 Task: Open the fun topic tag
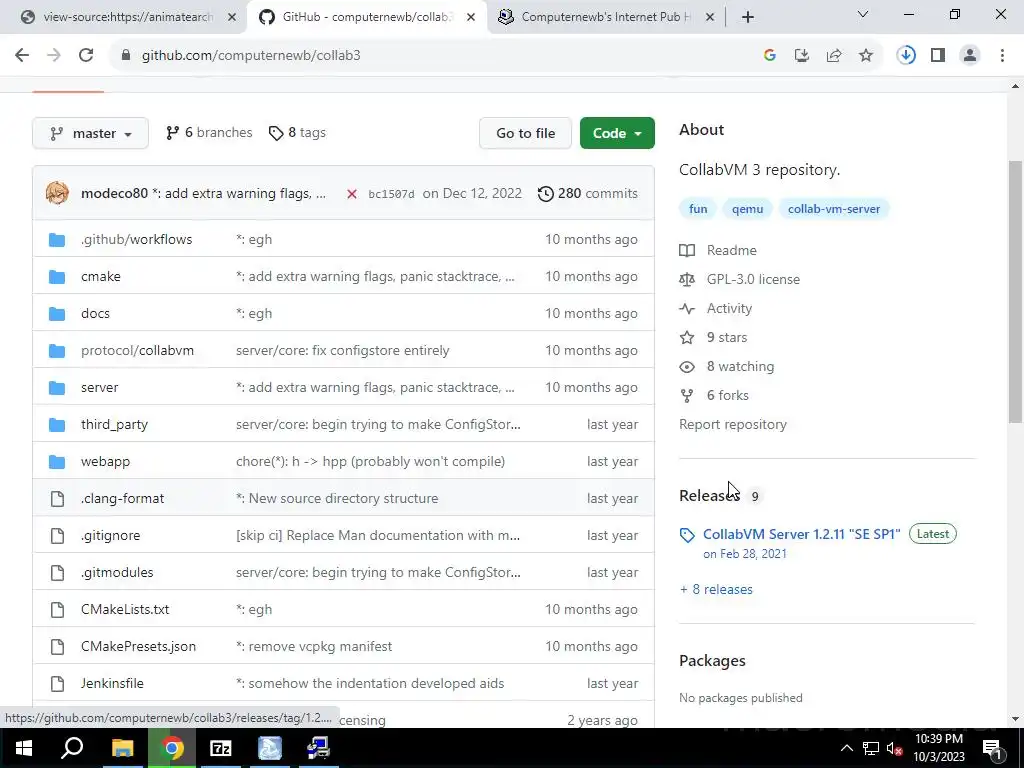pos(697,209)
